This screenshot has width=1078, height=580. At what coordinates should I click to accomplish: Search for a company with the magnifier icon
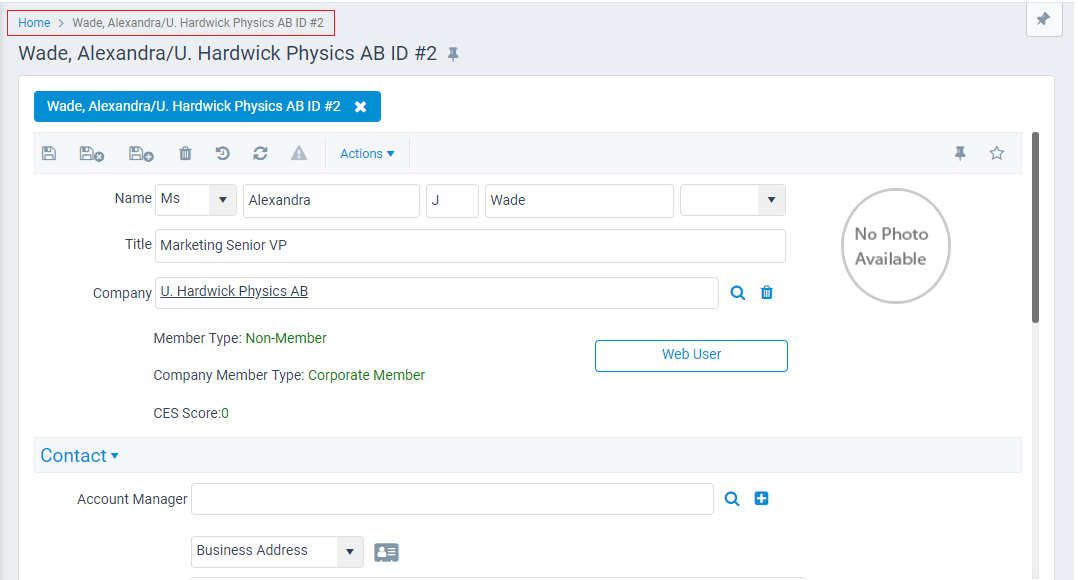(x=738, y=292)
